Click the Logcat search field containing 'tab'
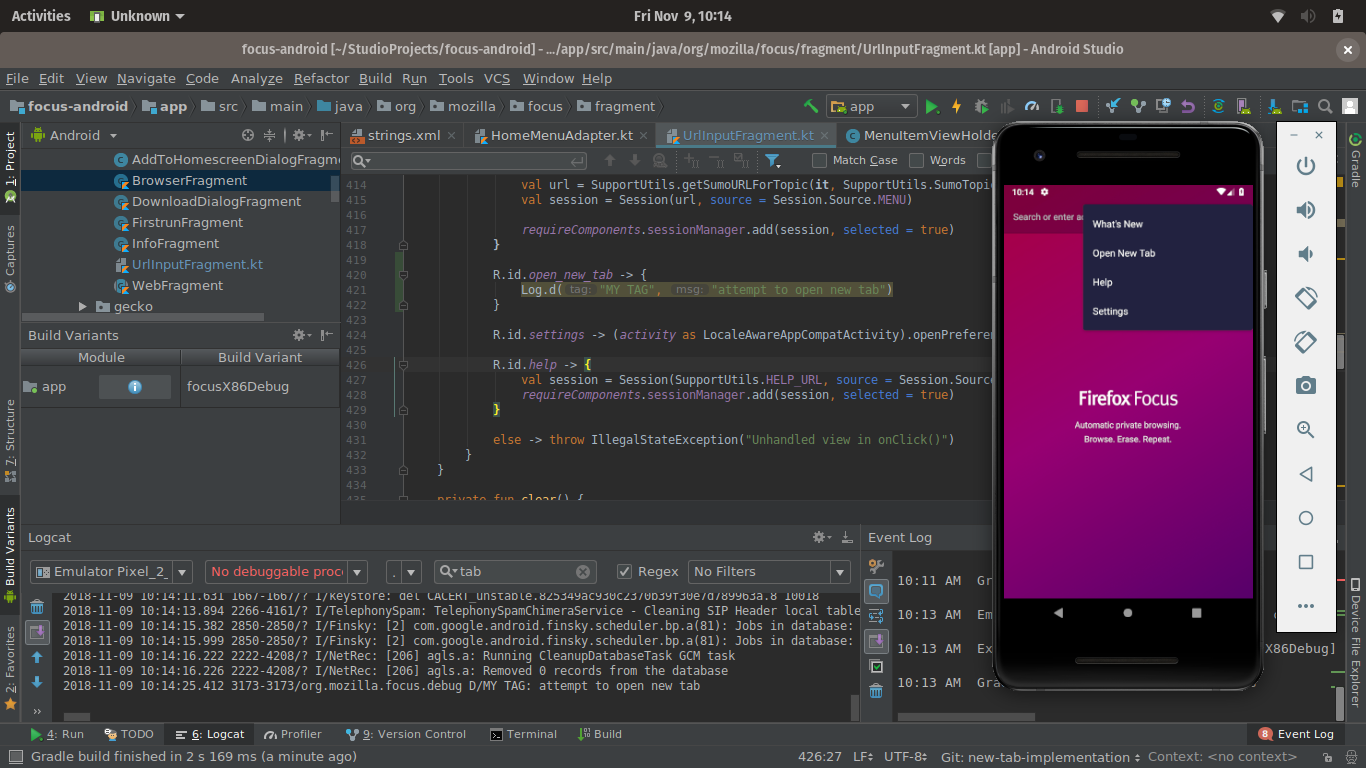This screenshot has height=768, width=1366. pos(512,572)
